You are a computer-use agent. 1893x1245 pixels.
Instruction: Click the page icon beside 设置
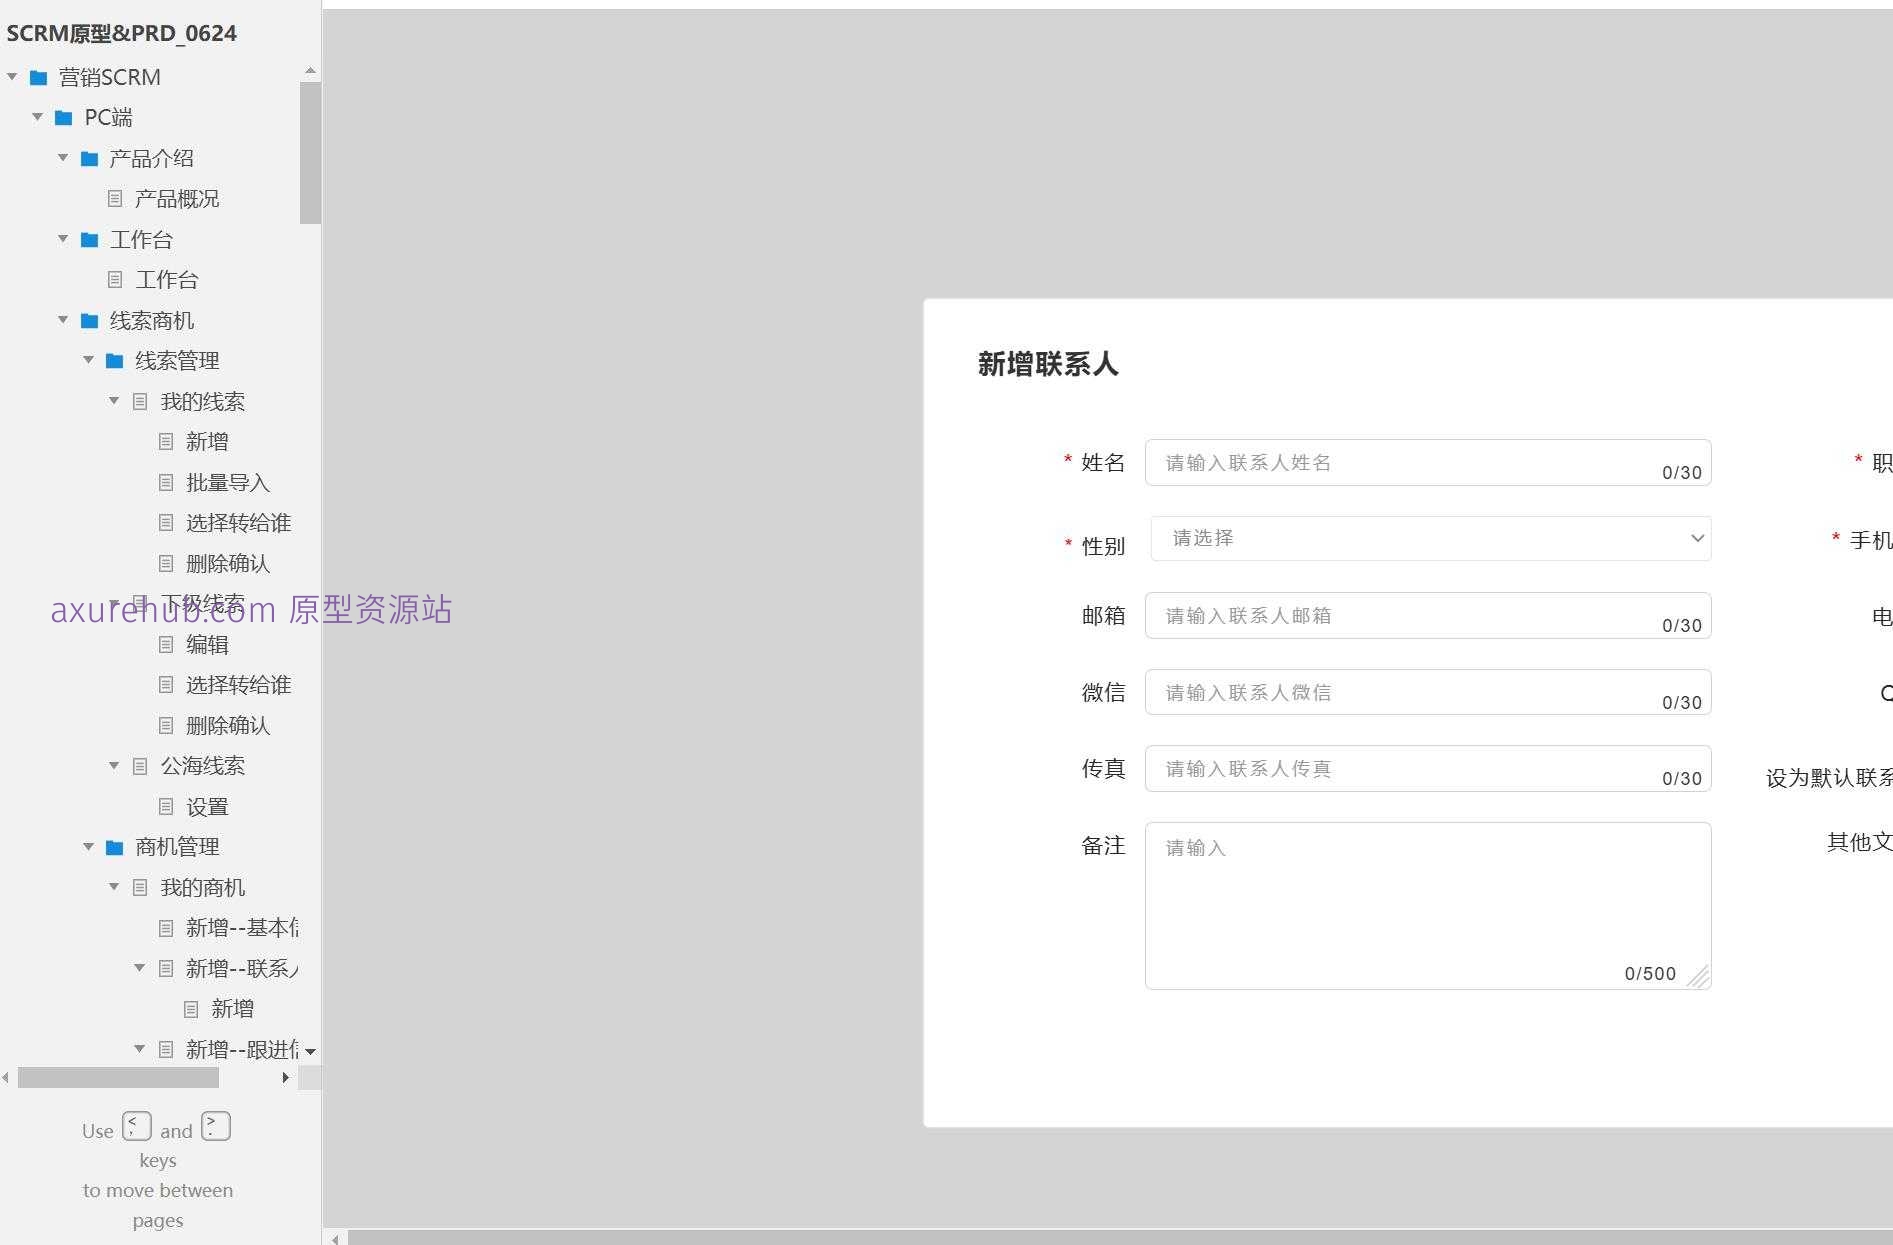click(x=165, y=806)
